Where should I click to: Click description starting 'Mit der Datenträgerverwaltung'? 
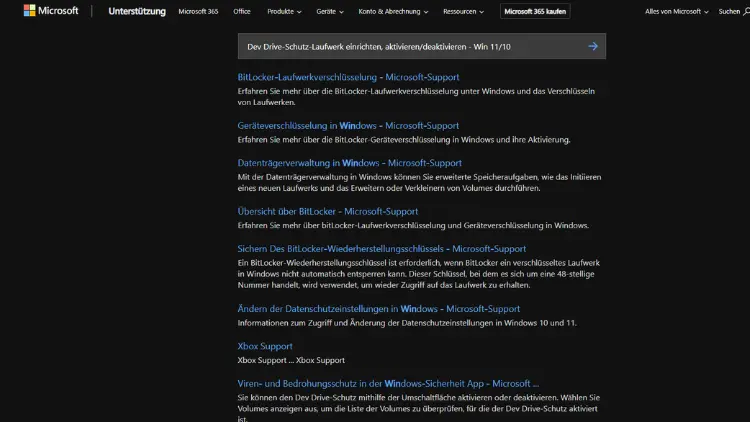419,183
